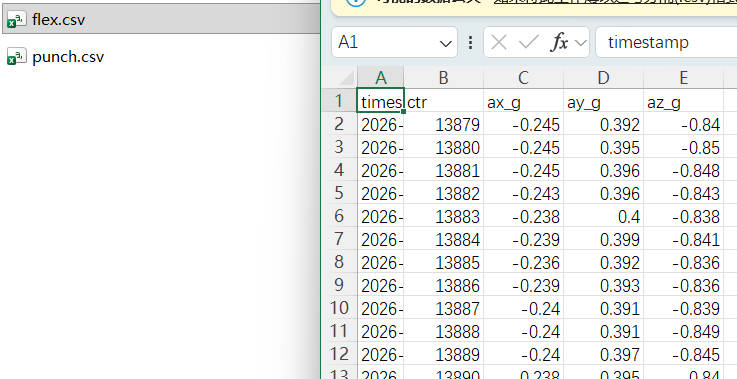Click cell with value 13881
This screenshot has width=737, height=379.
(443, 170)
